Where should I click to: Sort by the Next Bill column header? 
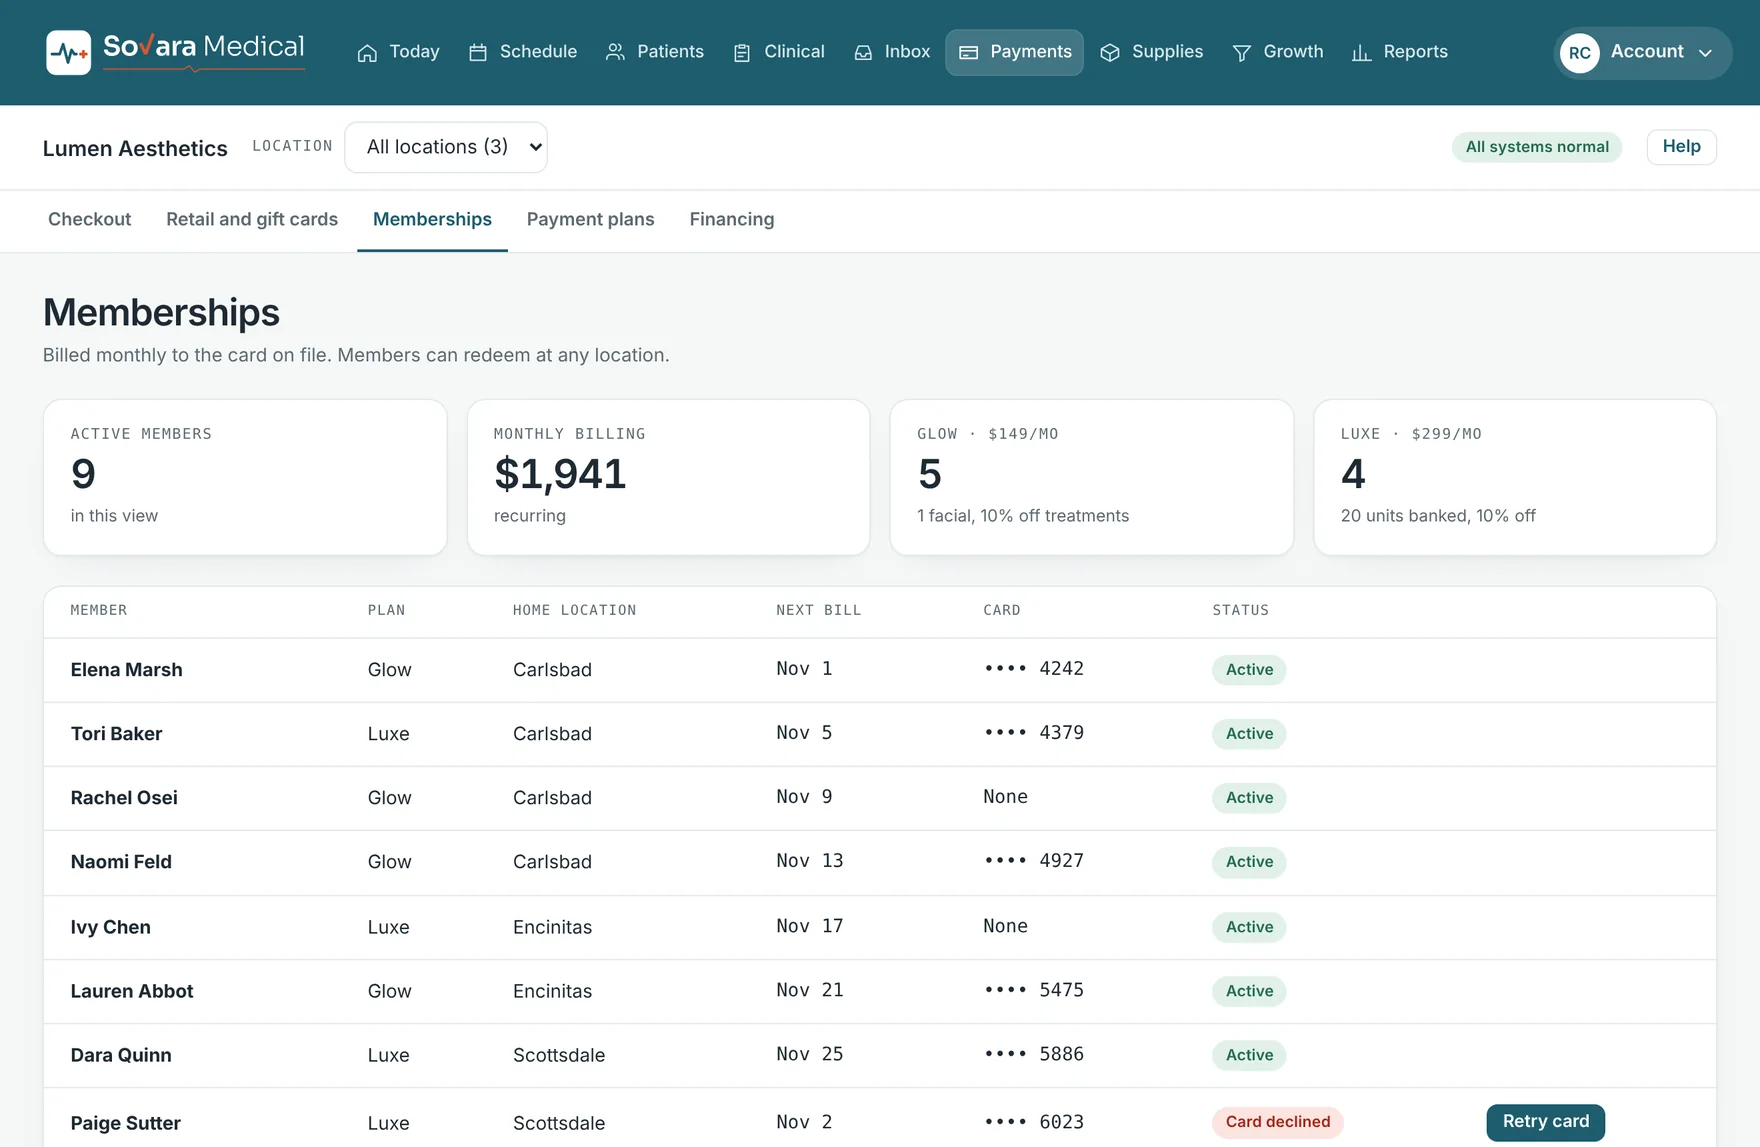(x=818, y=610)
